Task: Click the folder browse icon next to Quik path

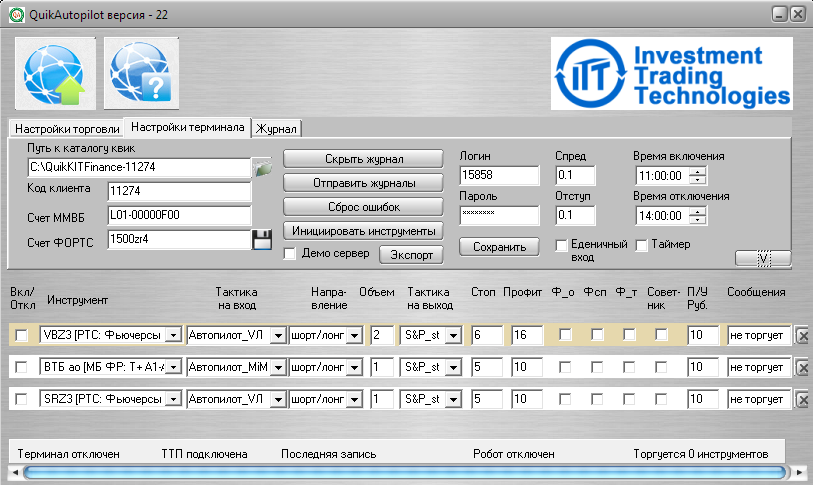Action: (x=262, y=168)
